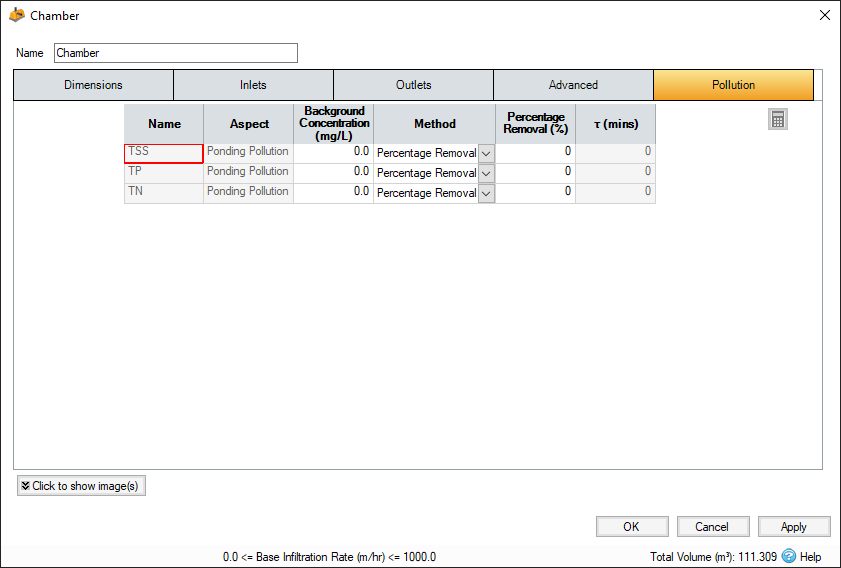Edit Percentage Removal for TN

pos(535,193)
